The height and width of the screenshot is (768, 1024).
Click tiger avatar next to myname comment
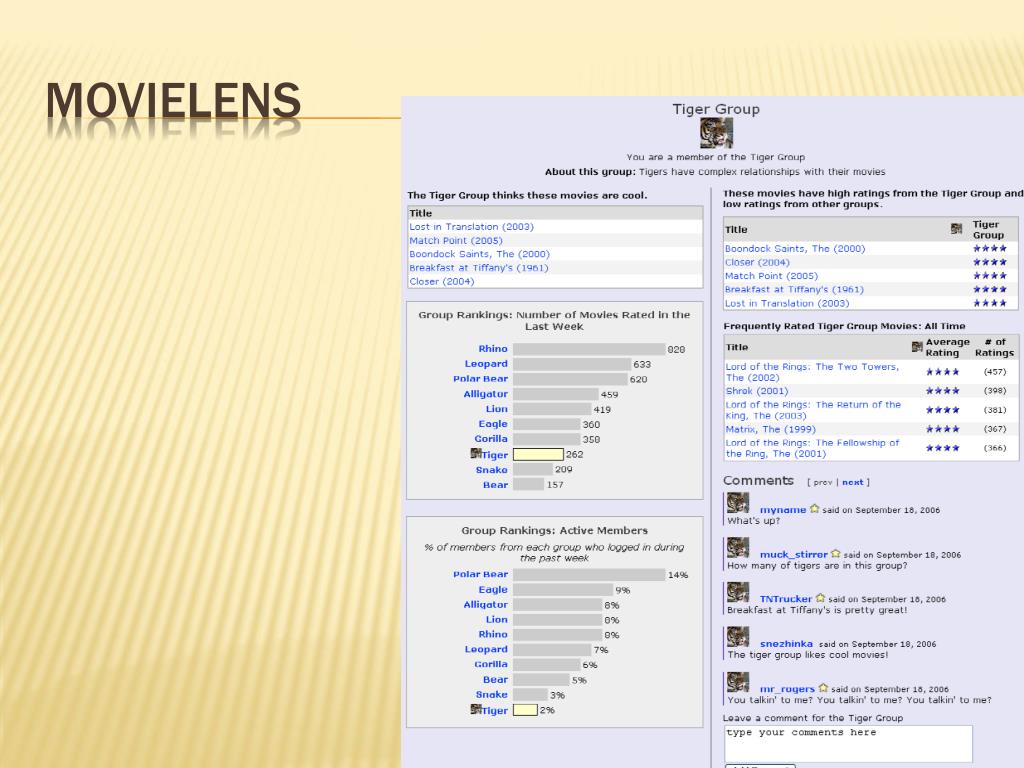(x=738, y=504)
